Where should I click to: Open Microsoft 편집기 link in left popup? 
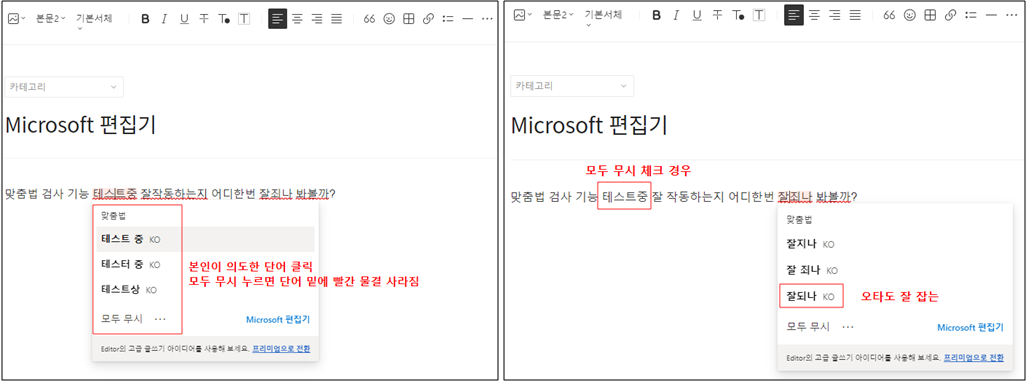[278, 319]
